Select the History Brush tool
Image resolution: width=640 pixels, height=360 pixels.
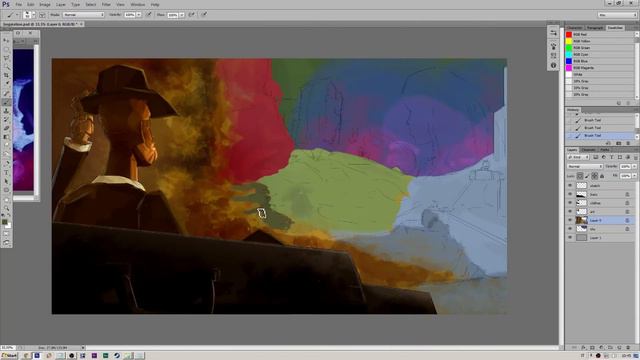(6, 119)
